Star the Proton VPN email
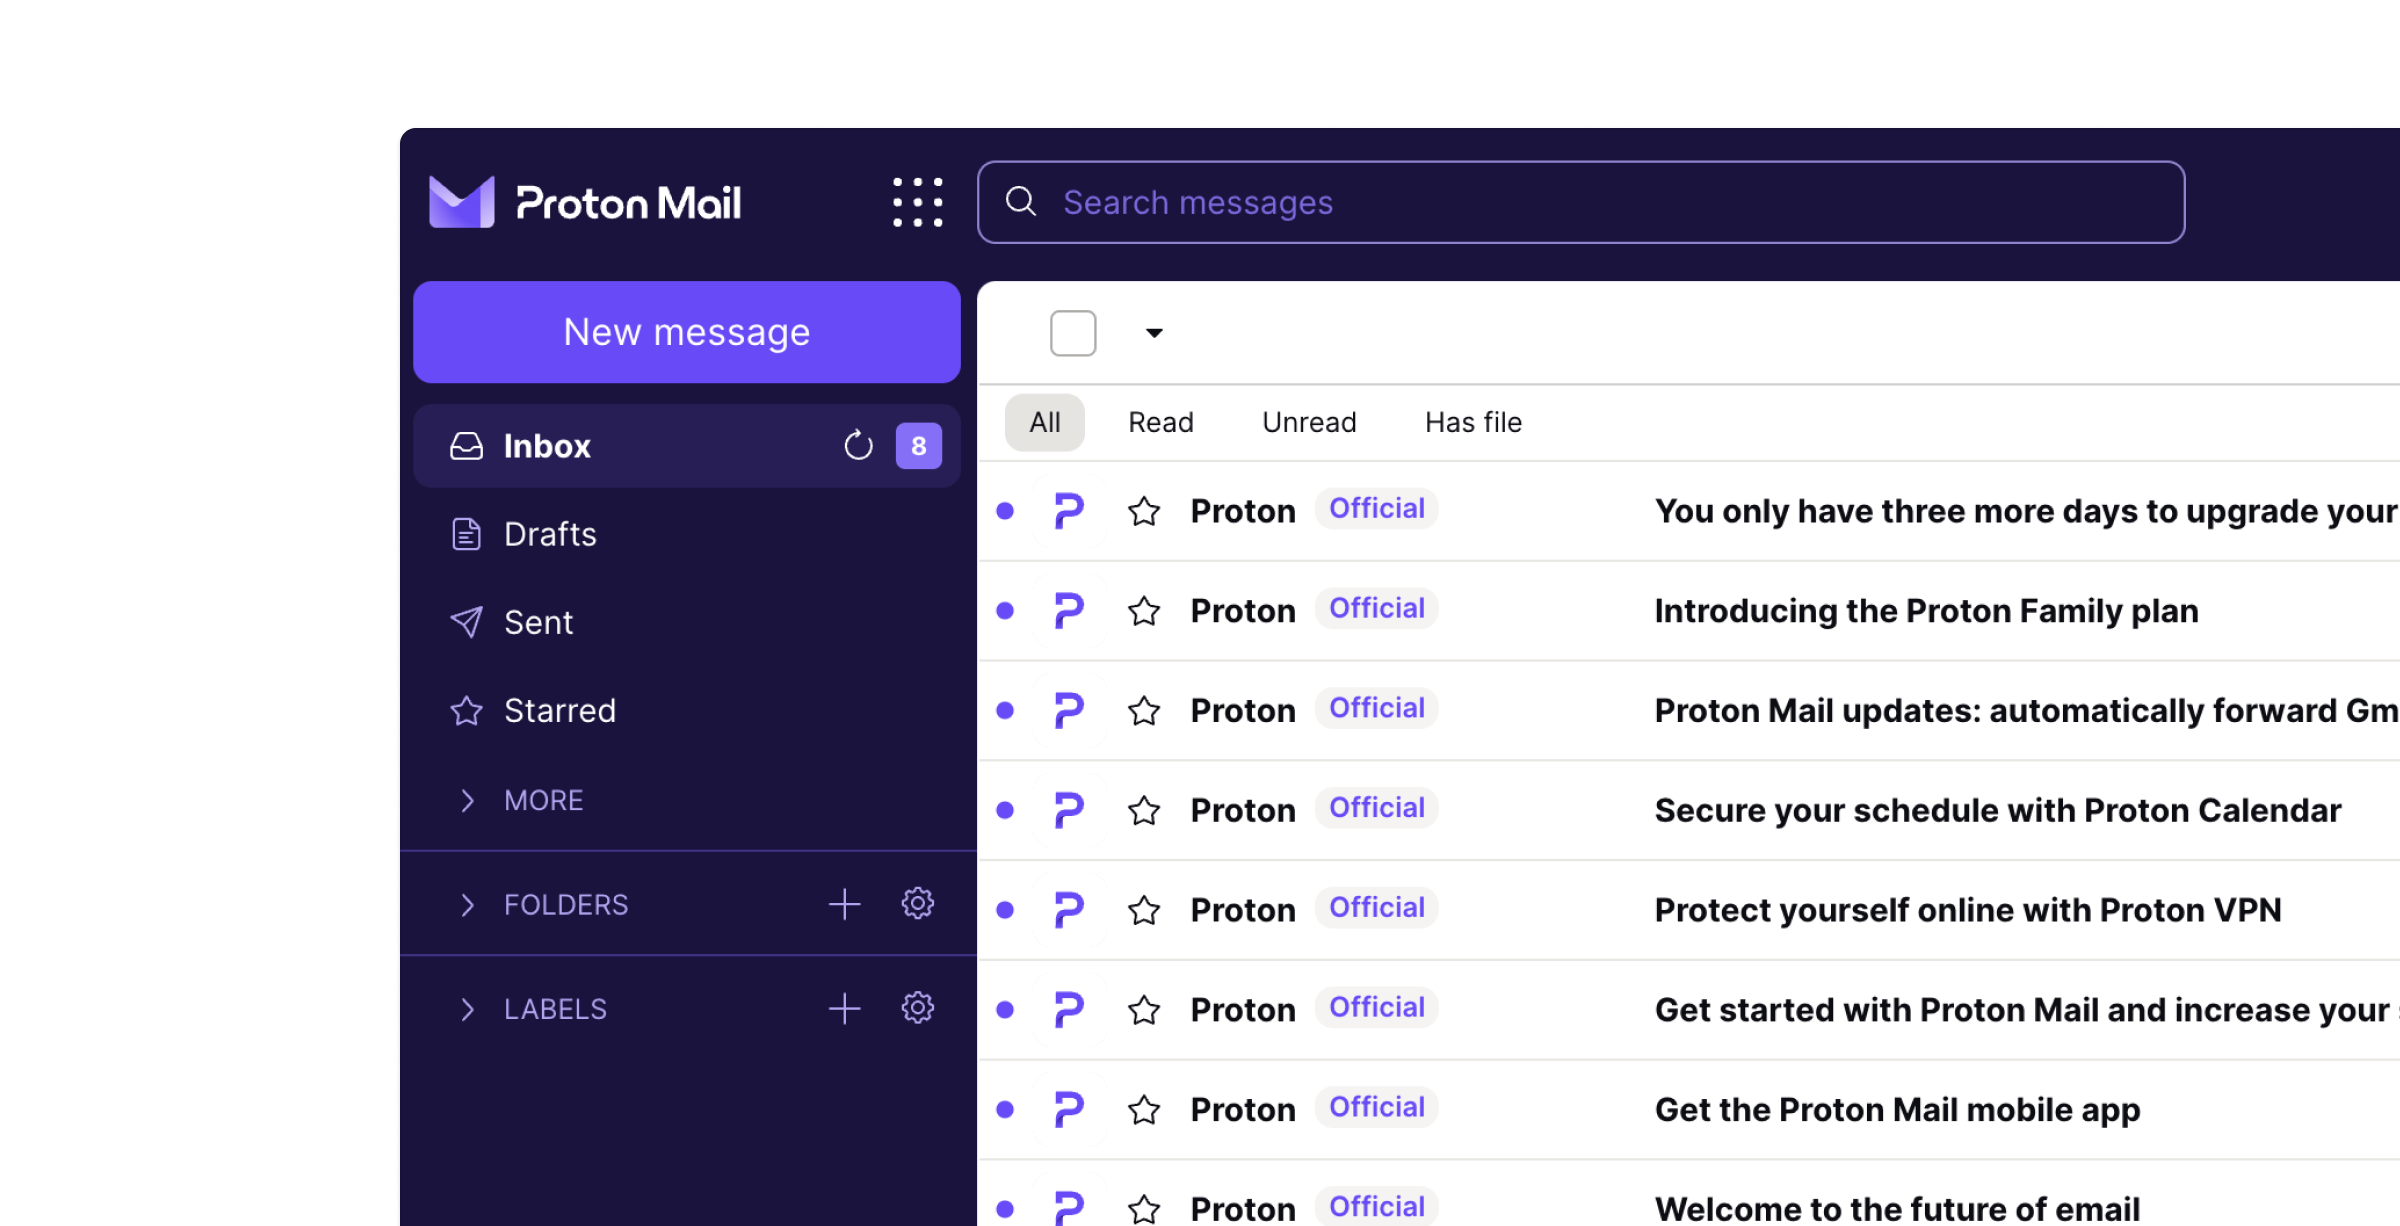Image resolution: width=2400 pixels, height=1226 pixels. pos(1144,910)
